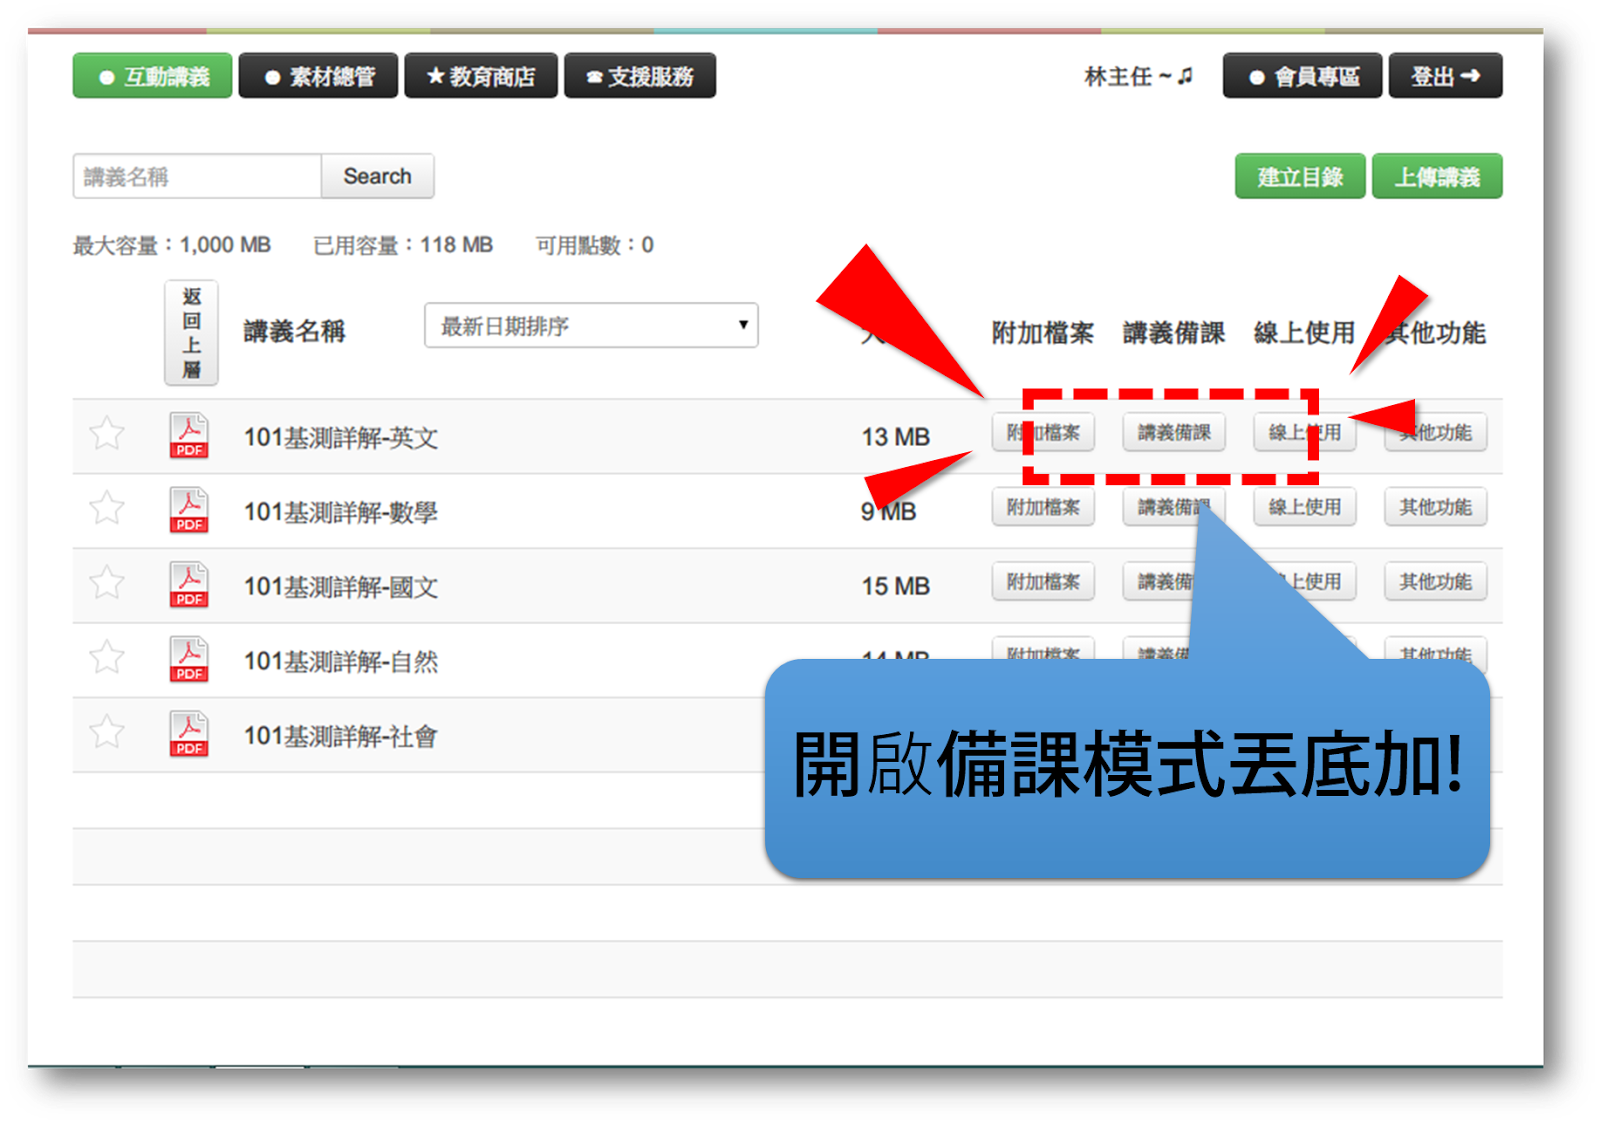The width and height of the screenshot is (1600, 1125).
Task: Click 建立目錄 to create a folder
Action: [1300, 177]
